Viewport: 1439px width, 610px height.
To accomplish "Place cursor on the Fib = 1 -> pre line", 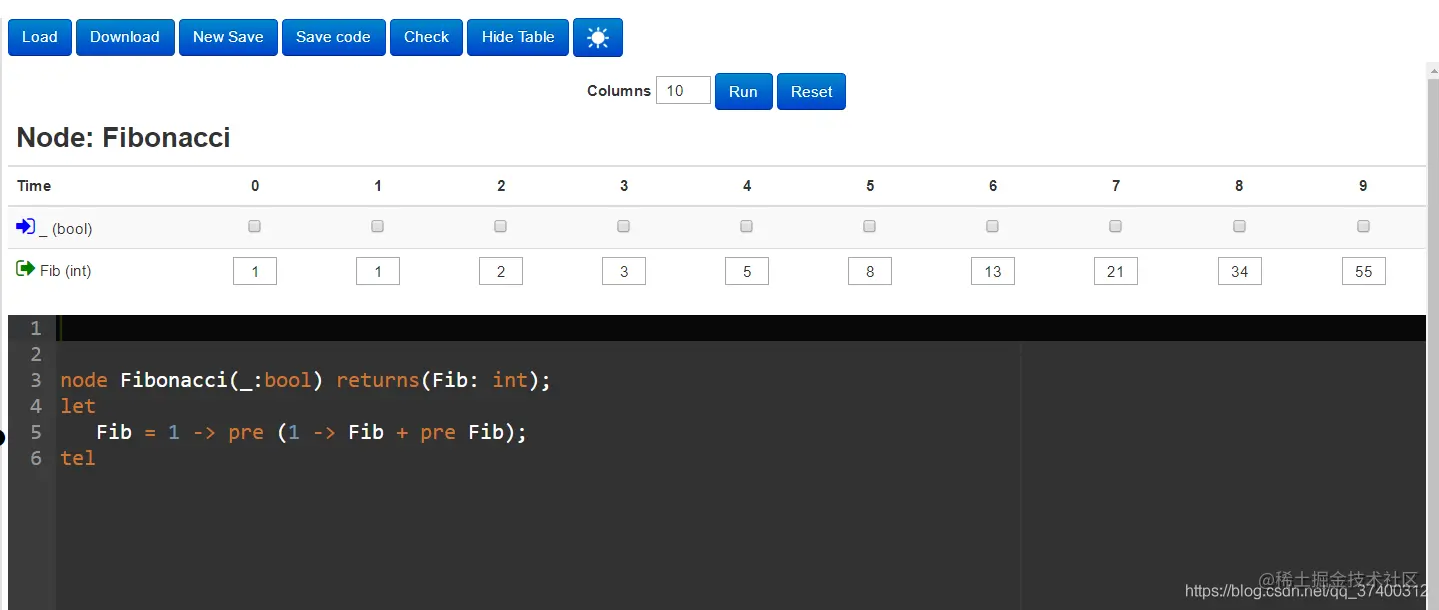I will point(311,432).
